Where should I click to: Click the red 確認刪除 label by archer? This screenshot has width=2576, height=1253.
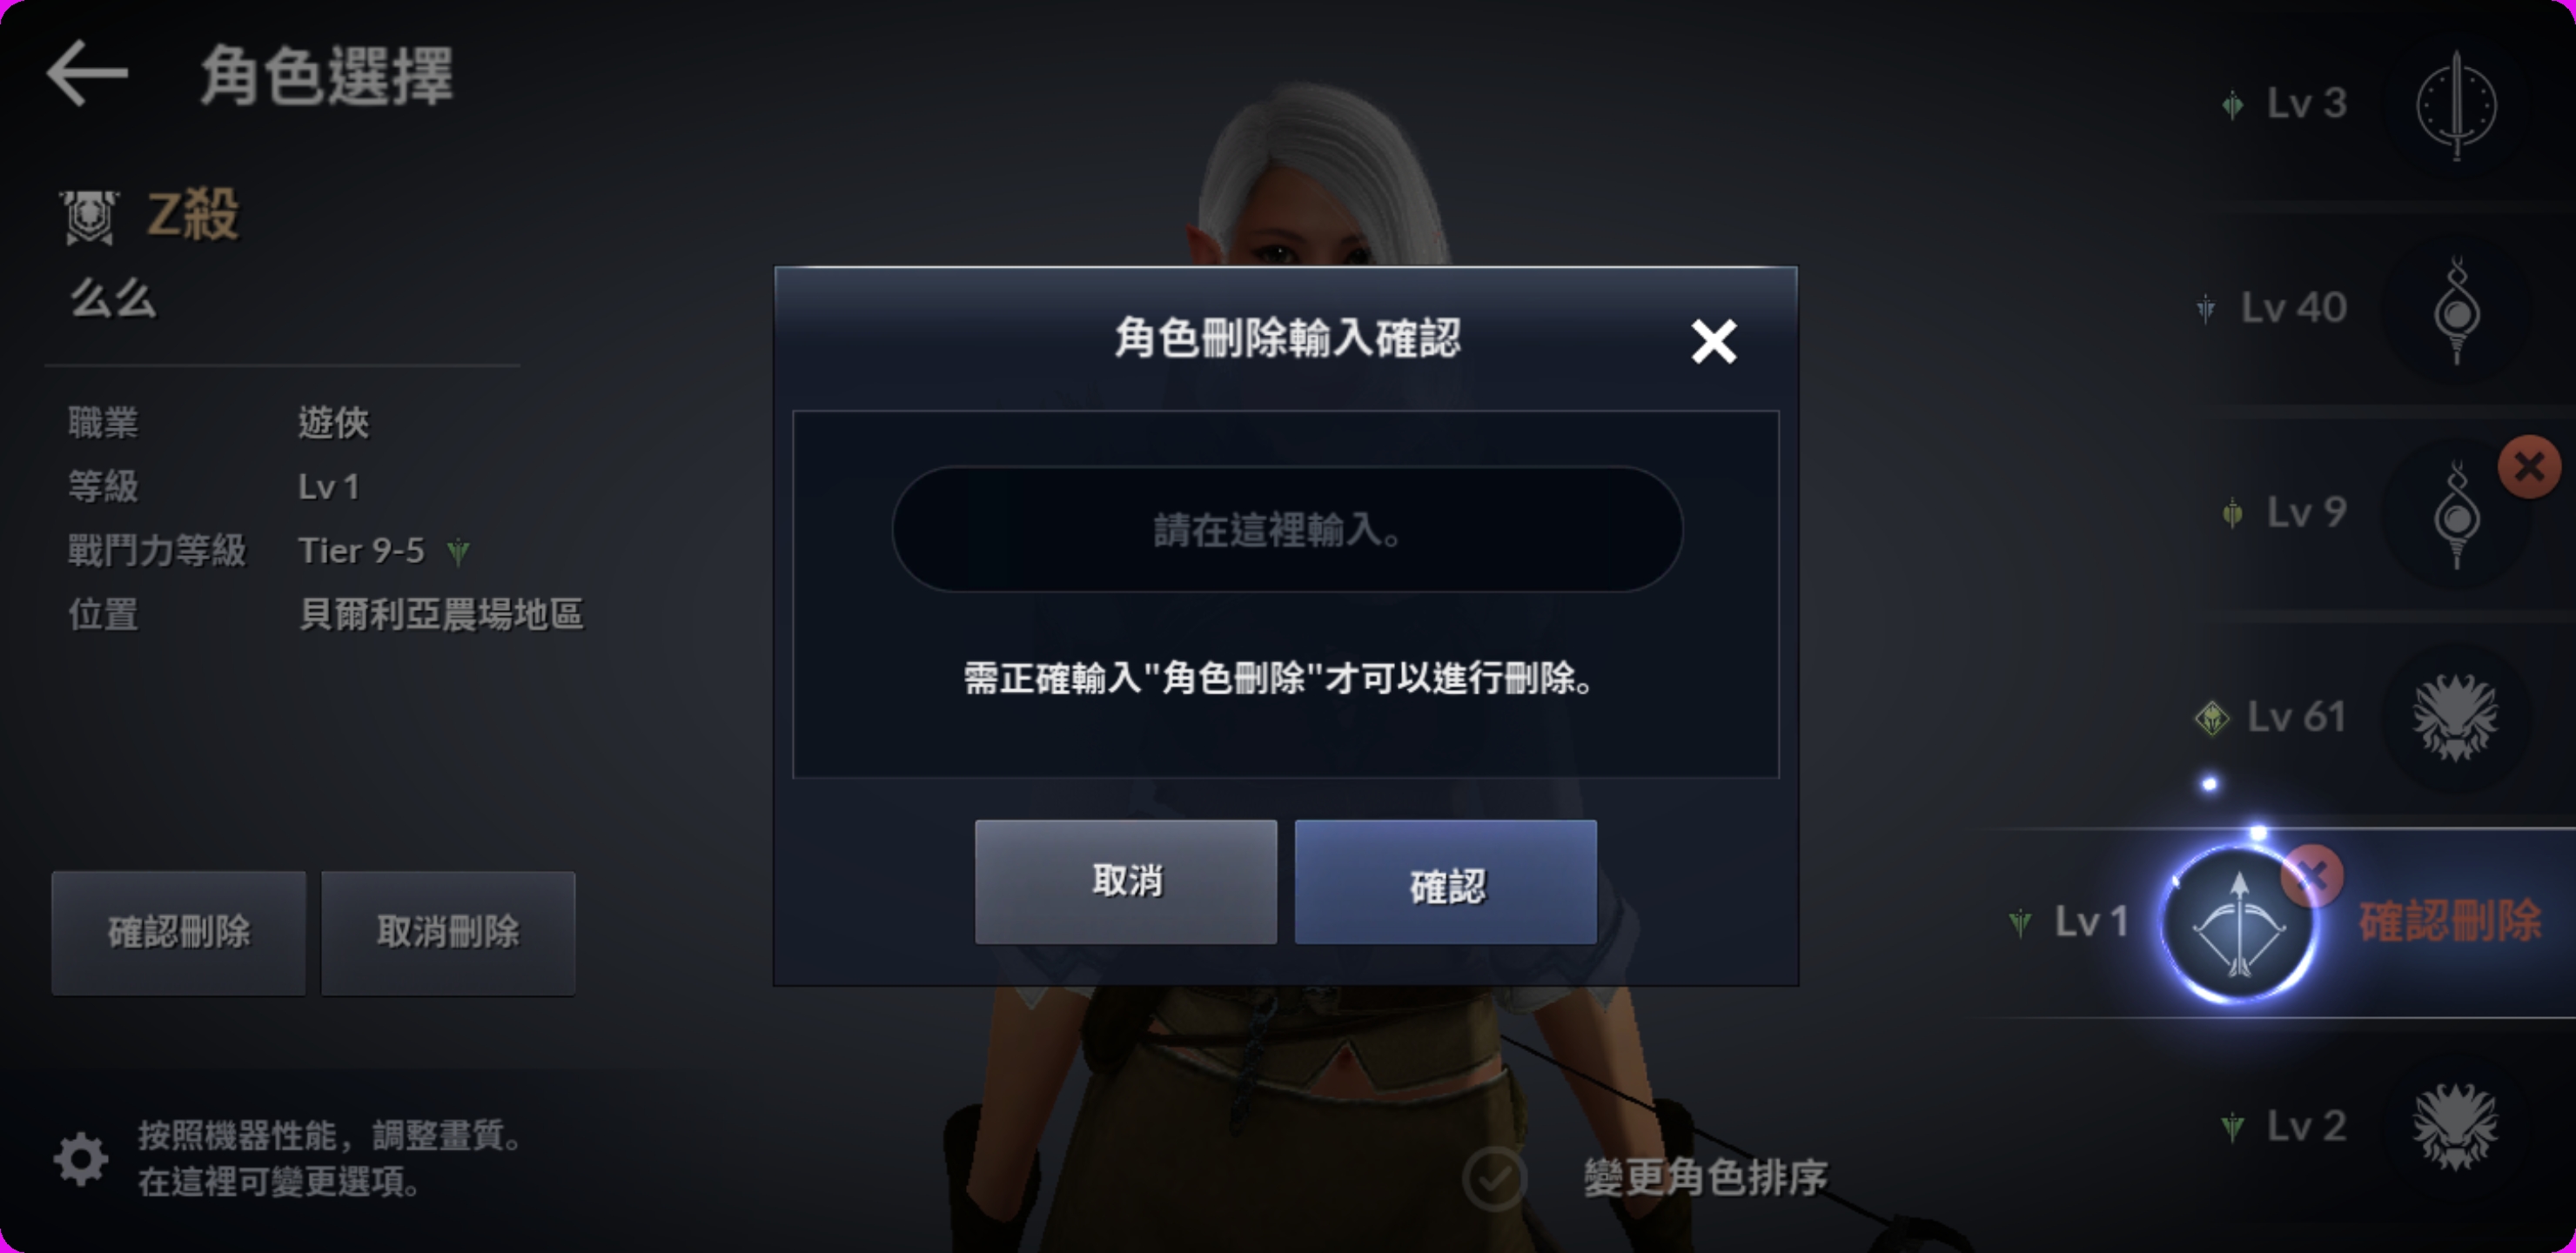point(2448,921)
